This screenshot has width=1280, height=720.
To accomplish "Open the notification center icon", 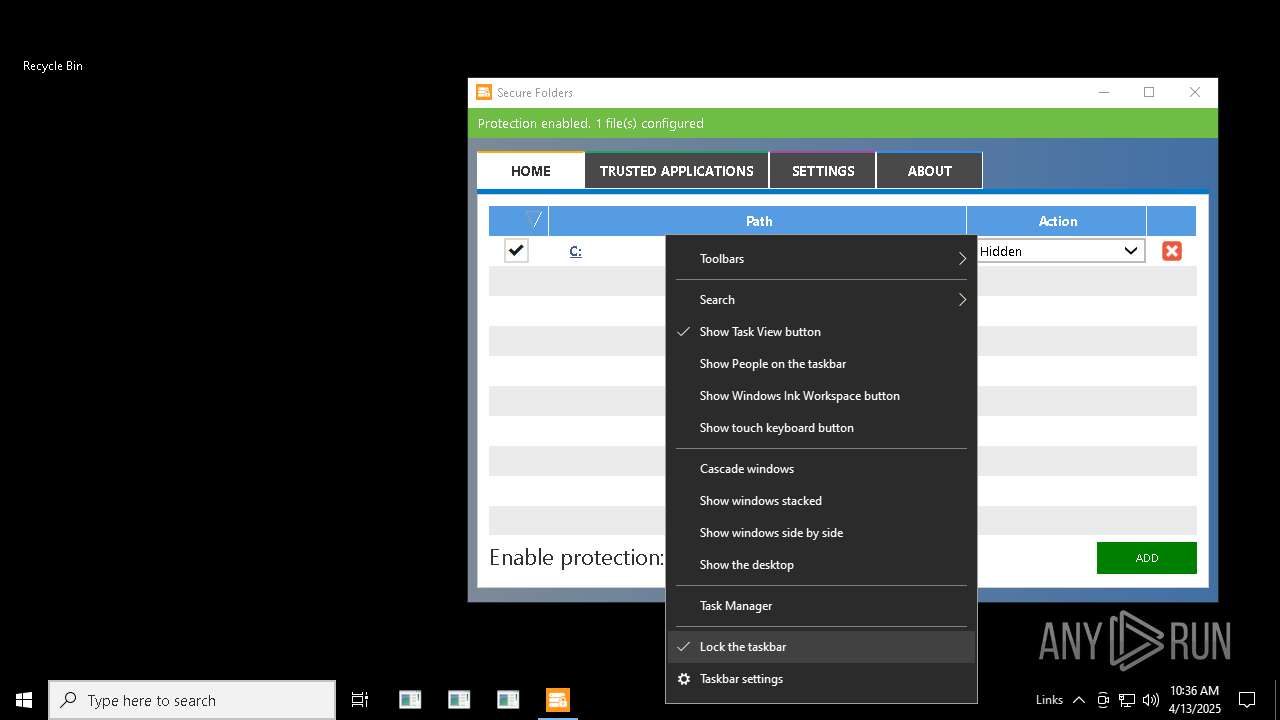I will 1247,700.
